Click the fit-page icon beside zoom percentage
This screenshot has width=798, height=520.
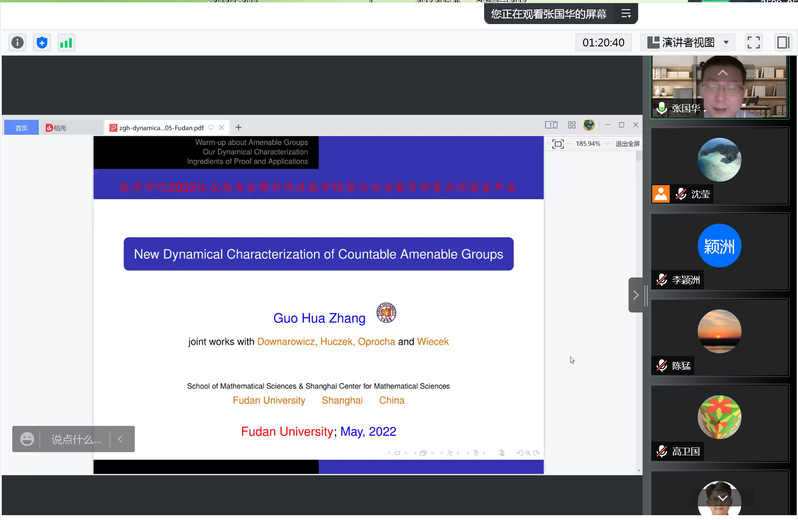click(x=558, y=144)
